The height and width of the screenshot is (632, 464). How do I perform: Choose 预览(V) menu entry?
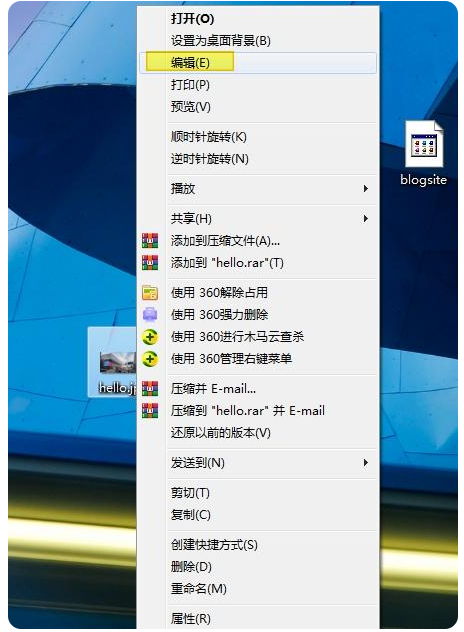tap(258, 107)
